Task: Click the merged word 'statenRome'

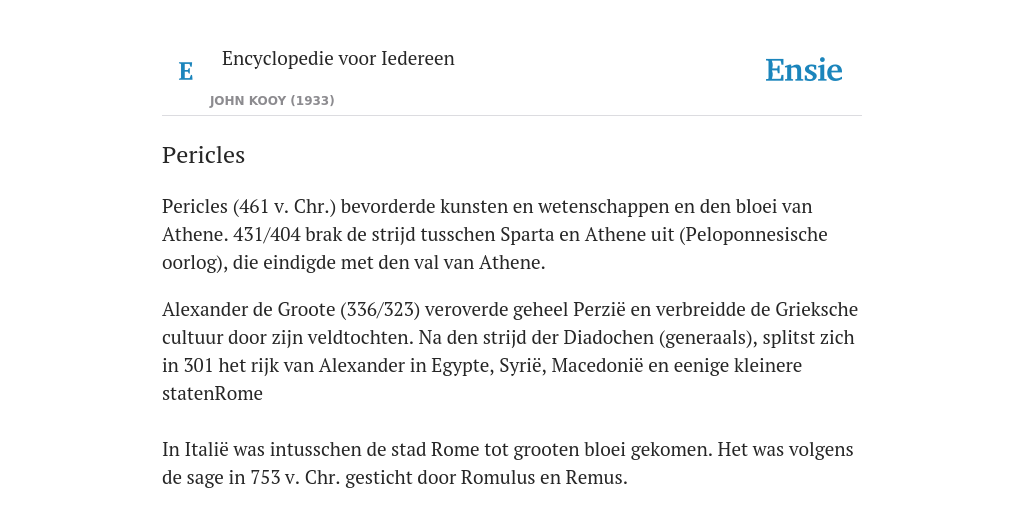Action: 212,394
